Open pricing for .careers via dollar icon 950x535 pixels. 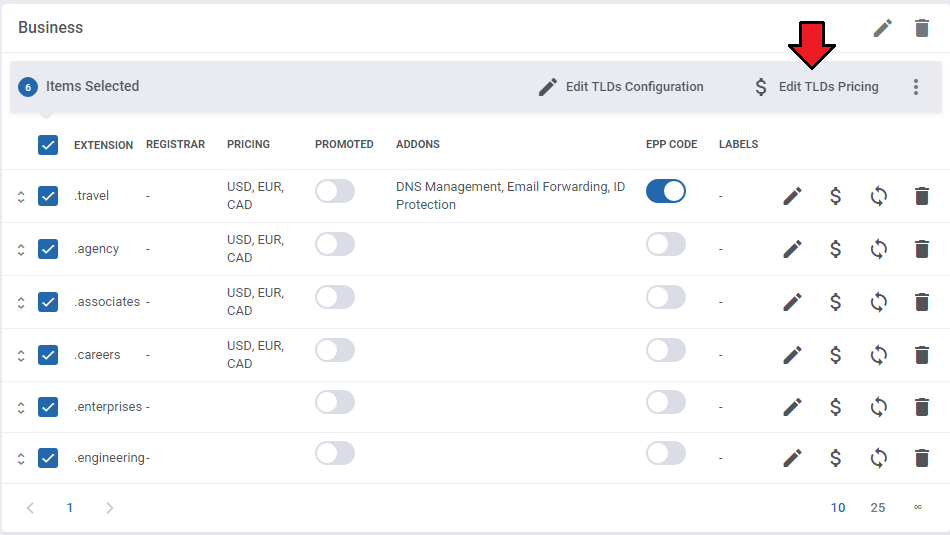[x=835, y=355]
